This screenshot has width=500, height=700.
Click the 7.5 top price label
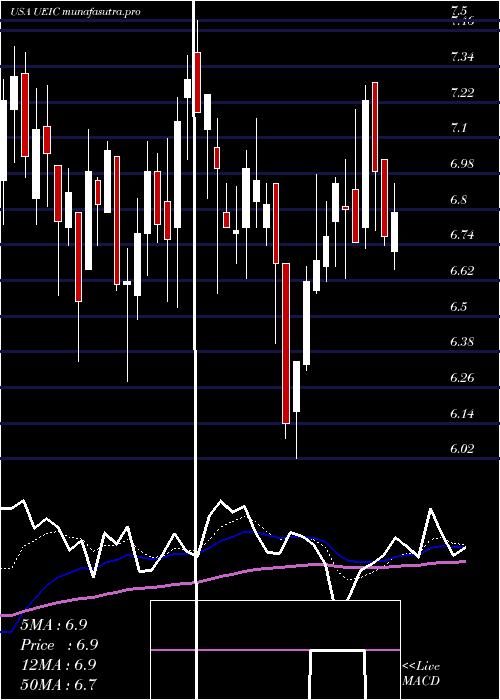tap(459, 11)
